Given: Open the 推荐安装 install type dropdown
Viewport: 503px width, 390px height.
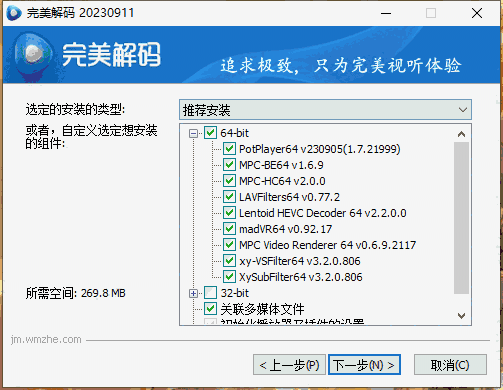Looking at the screenshot, I should [325, 110].
